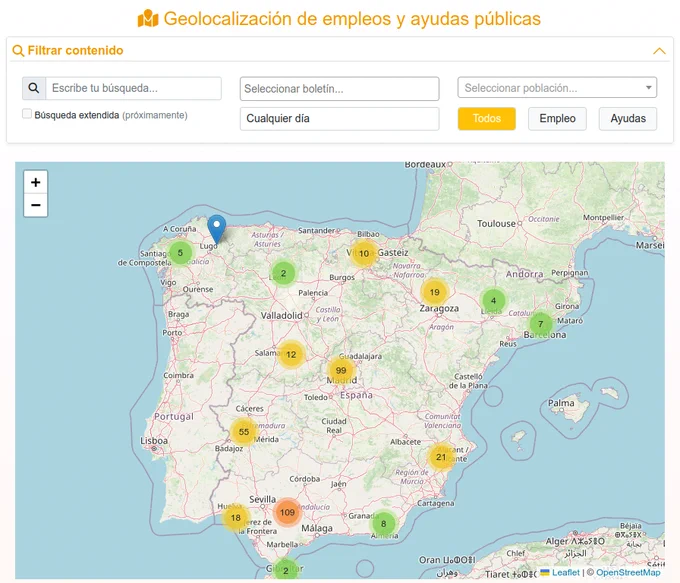Open the cluster marker 5 near Santiago

point(180,253)
